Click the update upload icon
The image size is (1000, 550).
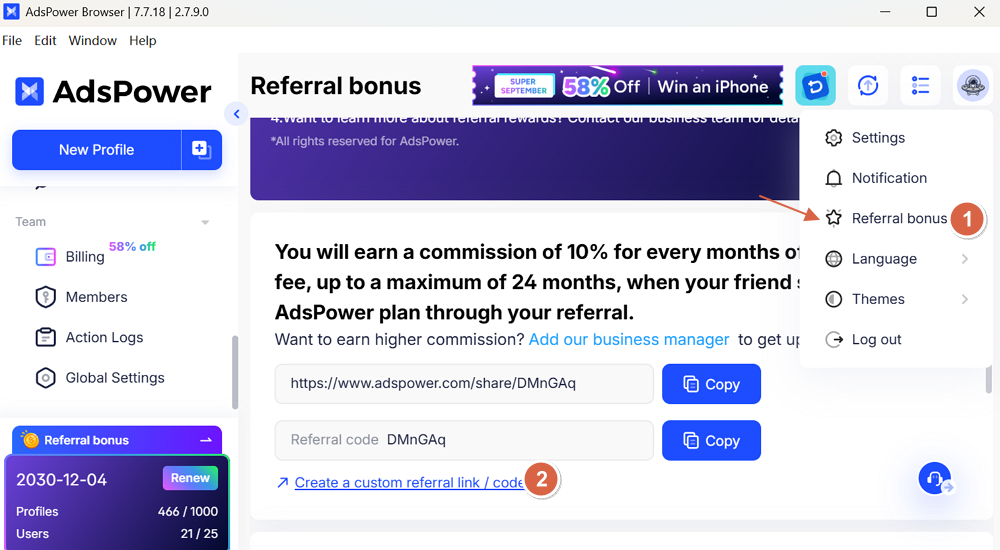[868, 86]
